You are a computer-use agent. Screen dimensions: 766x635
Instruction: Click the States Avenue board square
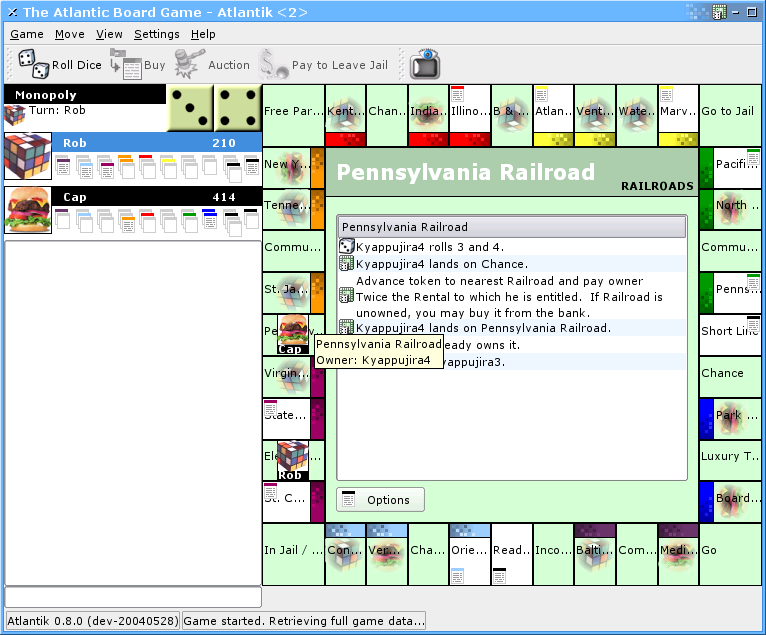[294, 419]
